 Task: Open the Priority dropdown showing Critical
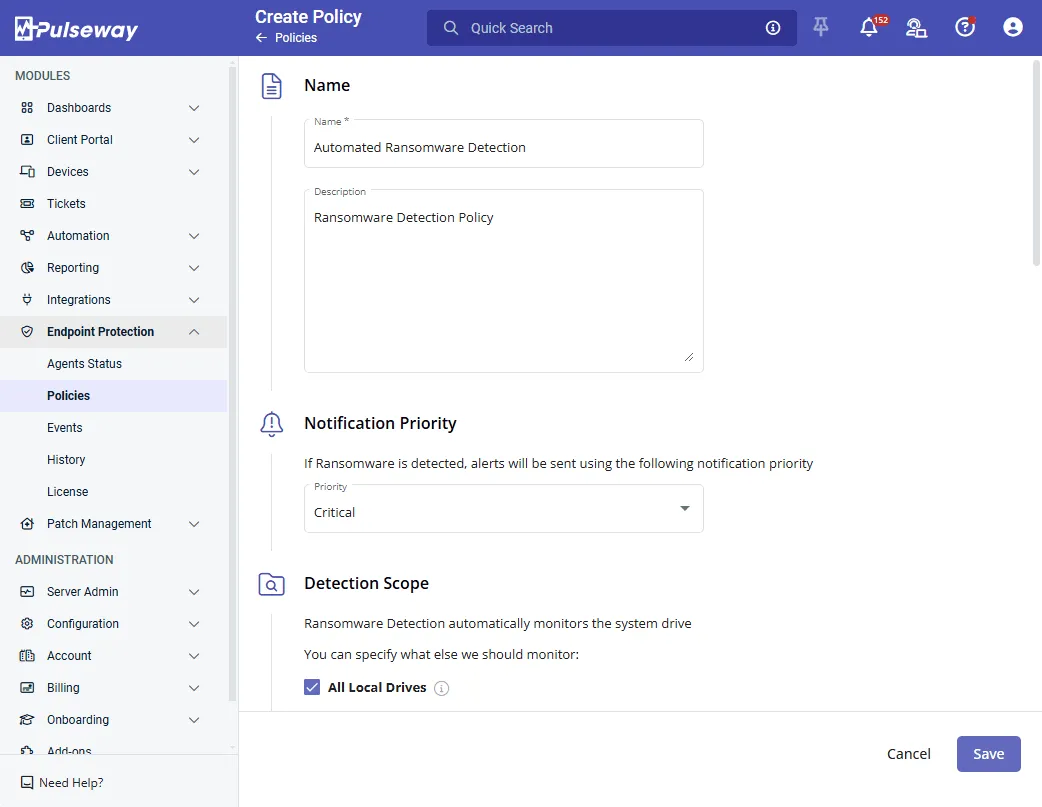(x=503, y=509)
